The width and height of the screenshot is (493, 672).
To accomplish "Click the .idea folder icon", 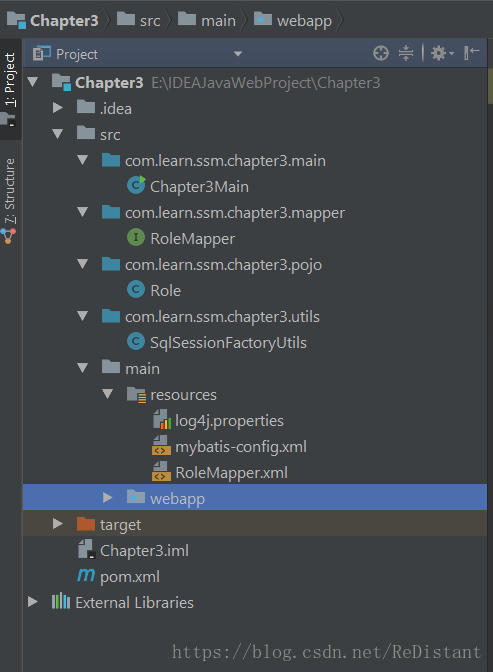I will point(86,107).
